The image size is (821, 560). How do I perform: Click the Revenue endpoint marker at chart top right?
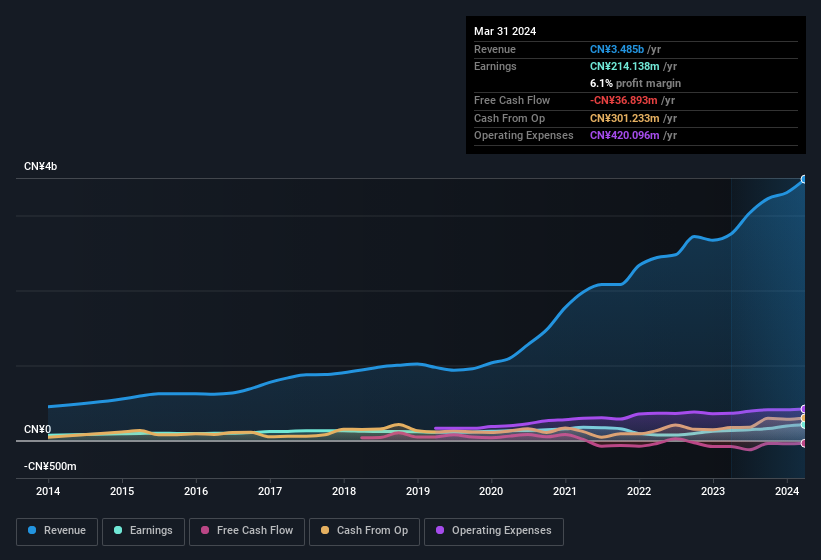(x=804, y=180)
